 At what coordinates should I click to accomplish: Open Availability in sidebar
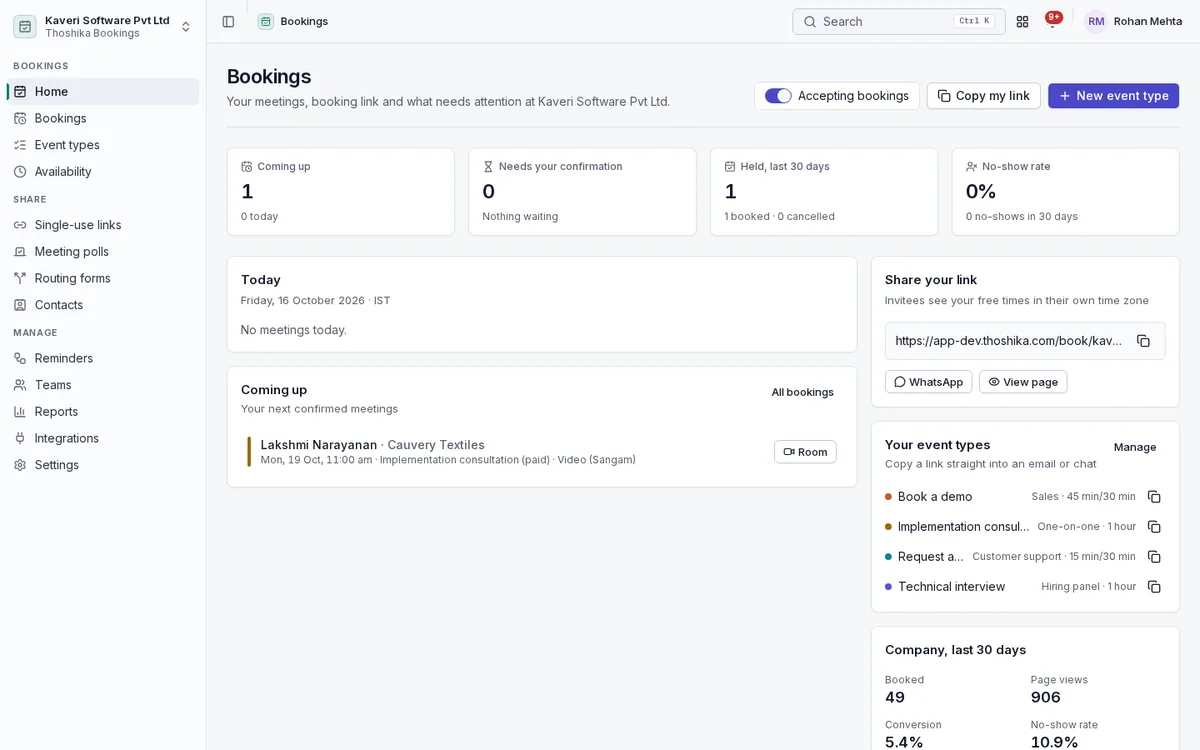coord(103,172)
